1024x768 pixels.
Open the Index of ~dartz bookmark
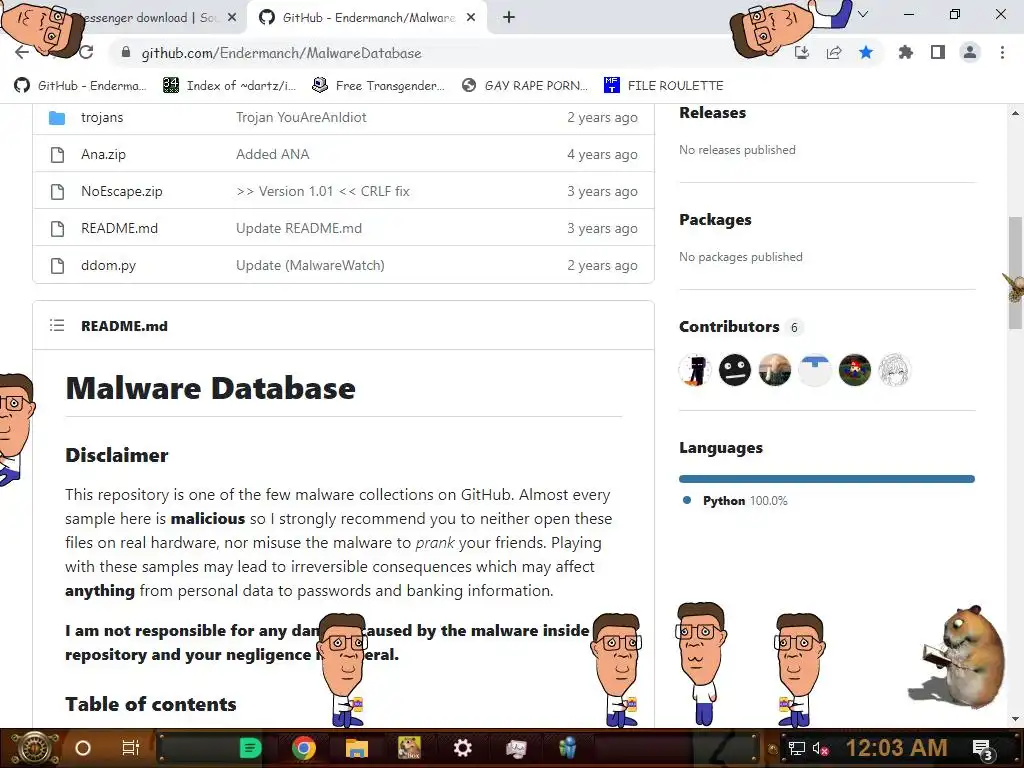click(229, 86)
